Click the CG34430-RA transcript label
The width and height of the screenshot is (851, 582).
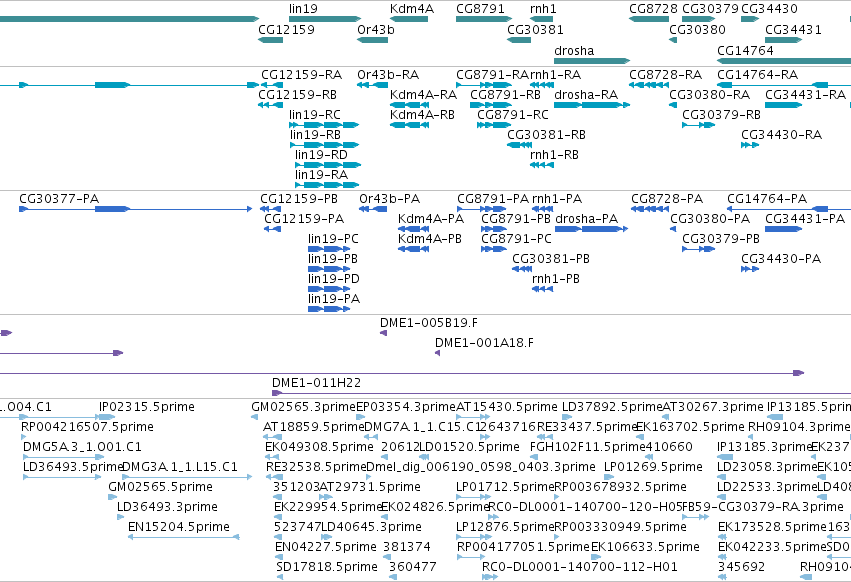pyautogui.click(x=782, y=135)
